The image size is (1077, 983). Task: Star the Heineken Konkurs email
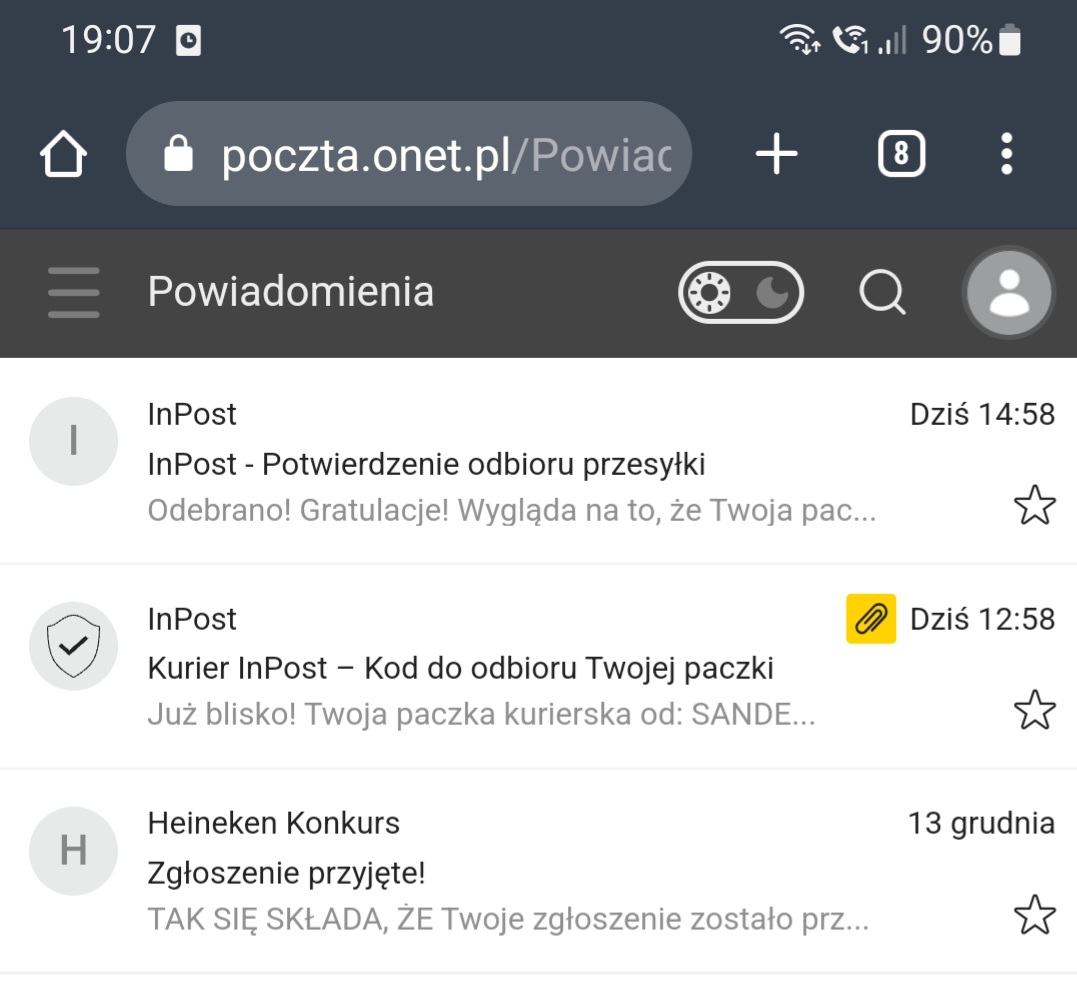coord(1034,915)
